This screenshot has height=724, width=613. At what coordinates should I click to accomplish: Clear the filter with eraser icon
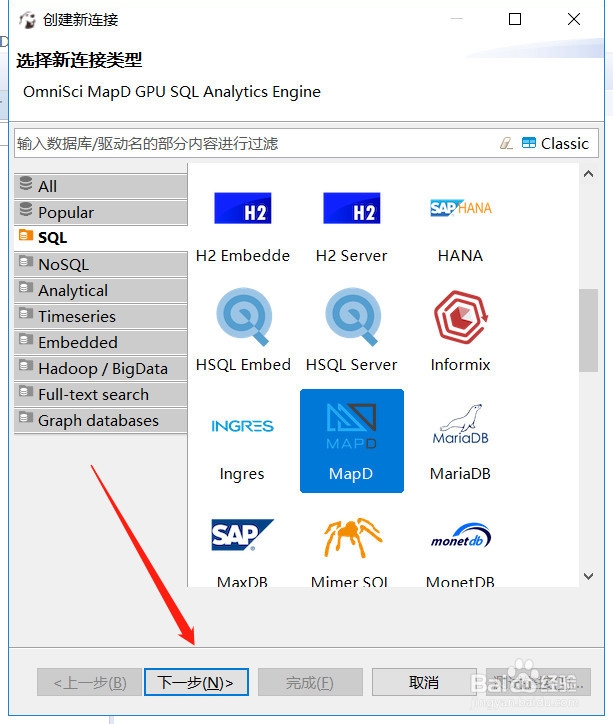[506, 144]
